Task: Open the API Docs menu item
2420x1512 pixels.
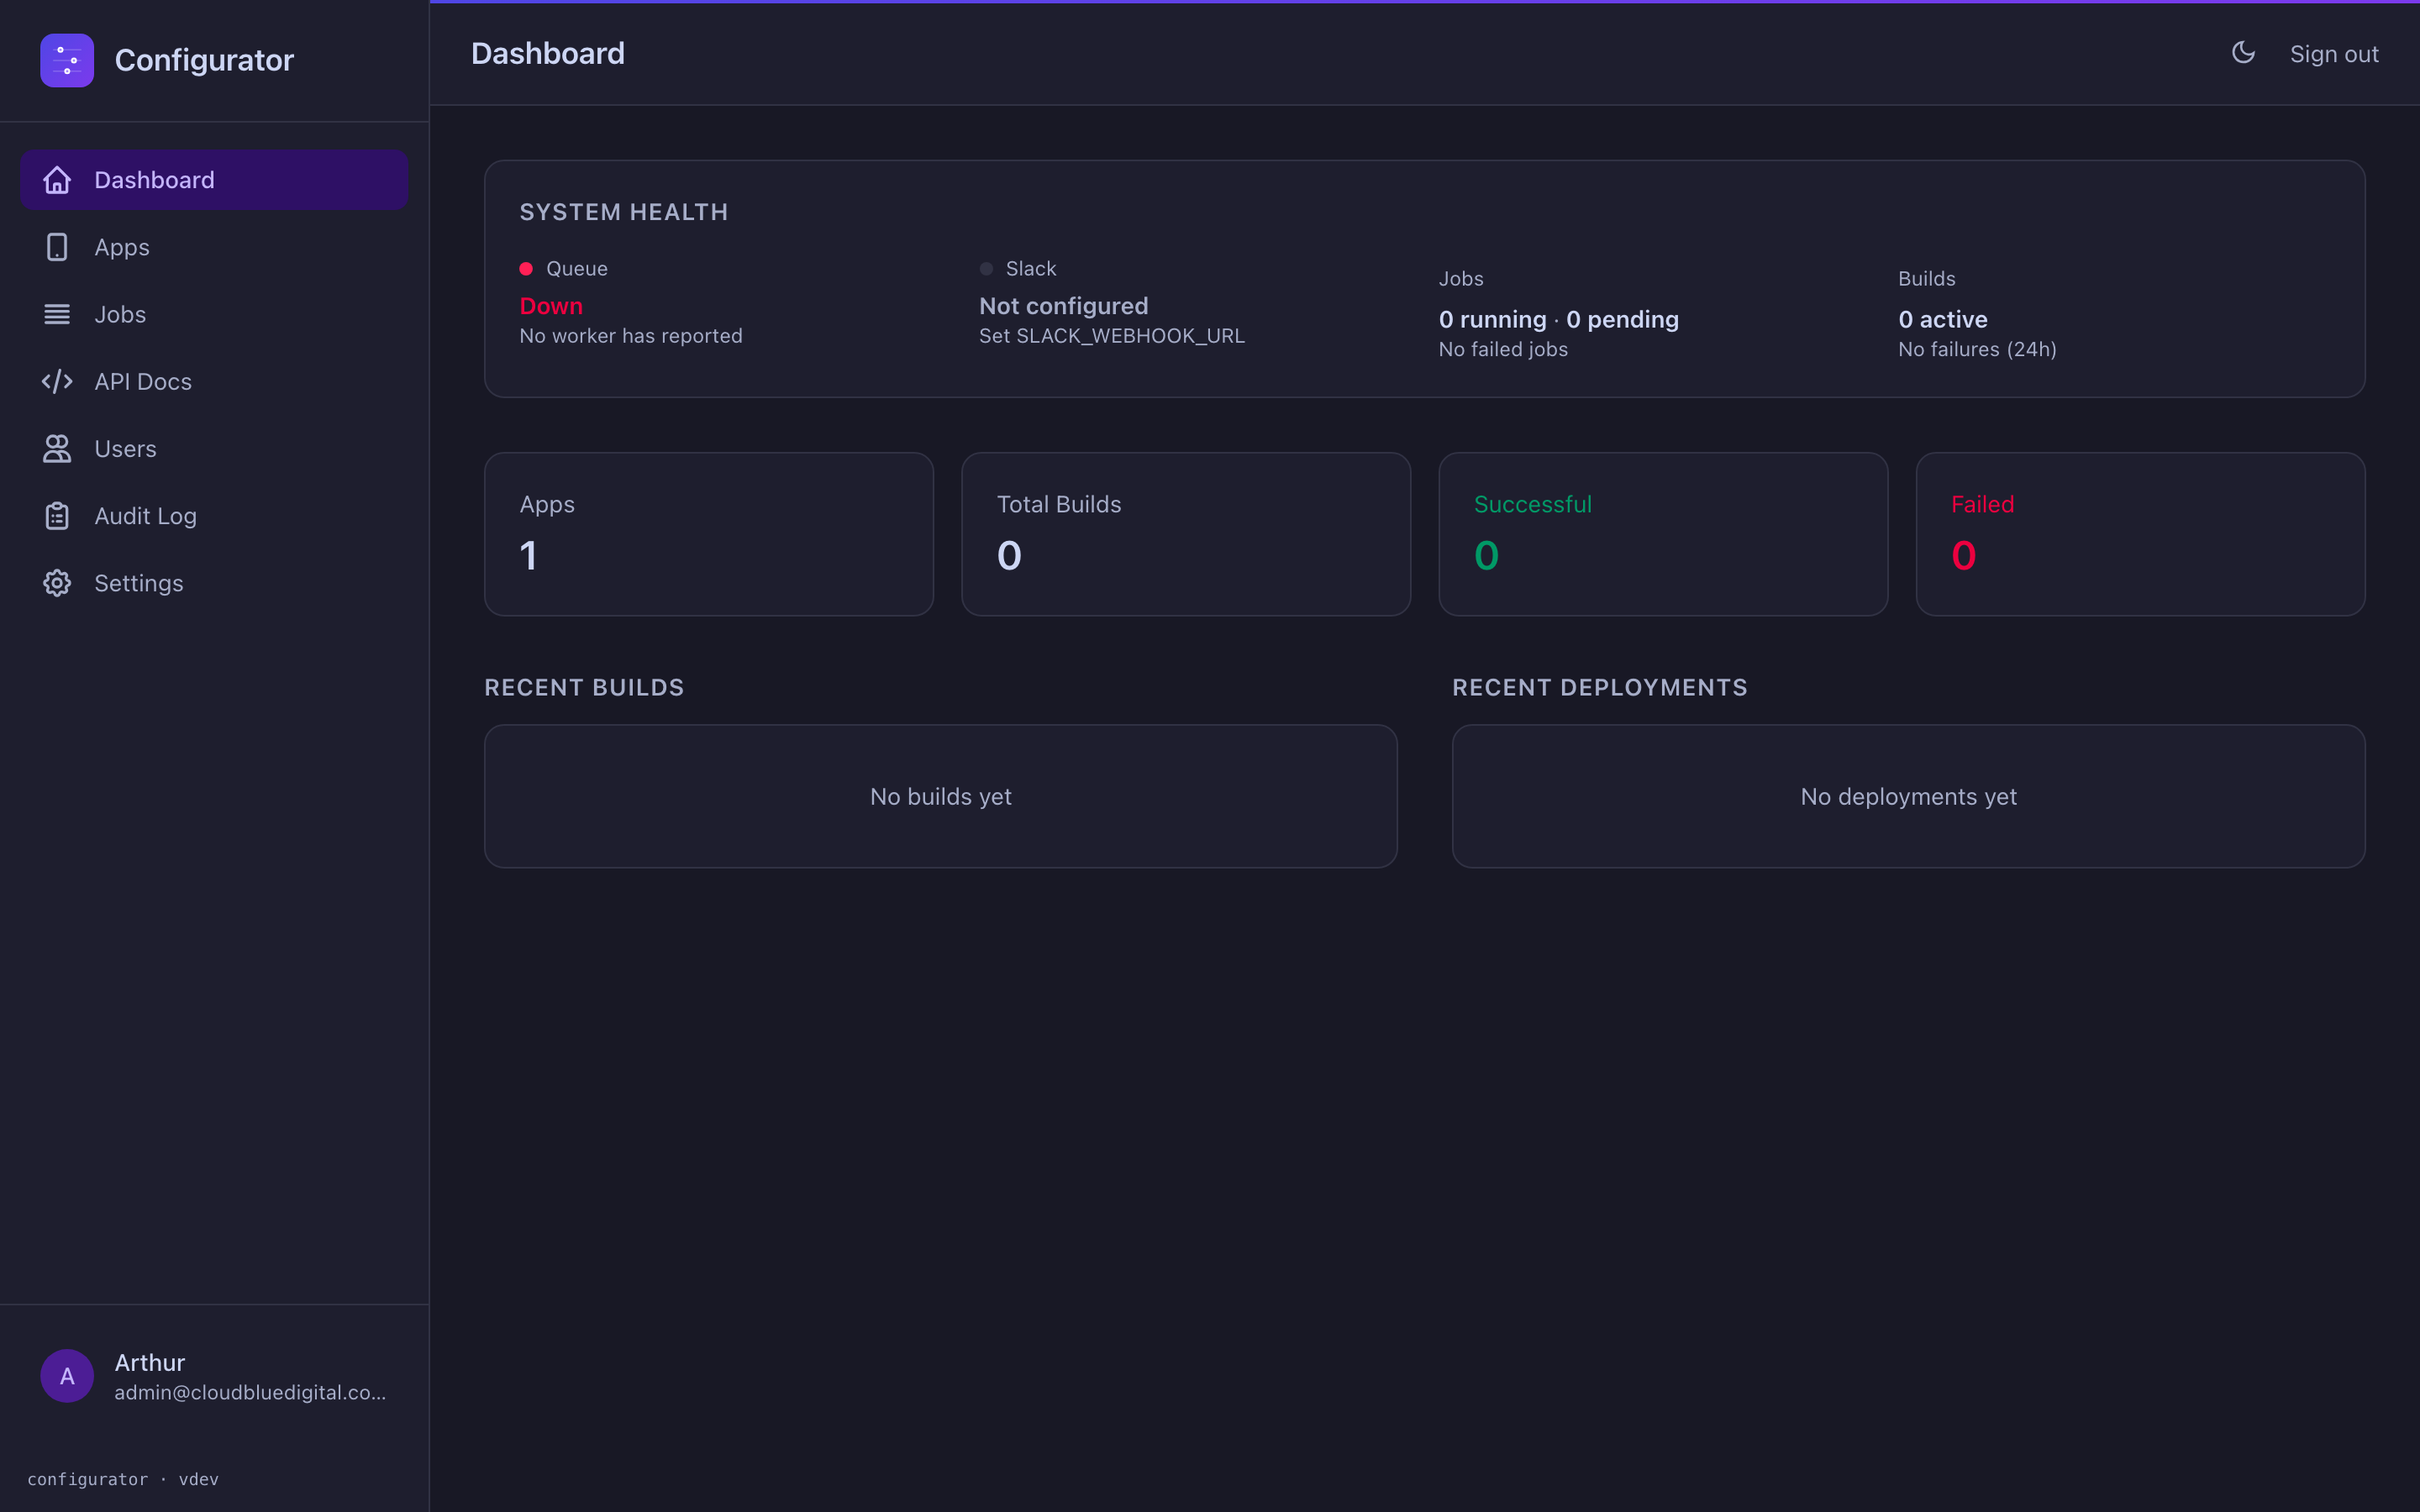Action: (213, 381)
